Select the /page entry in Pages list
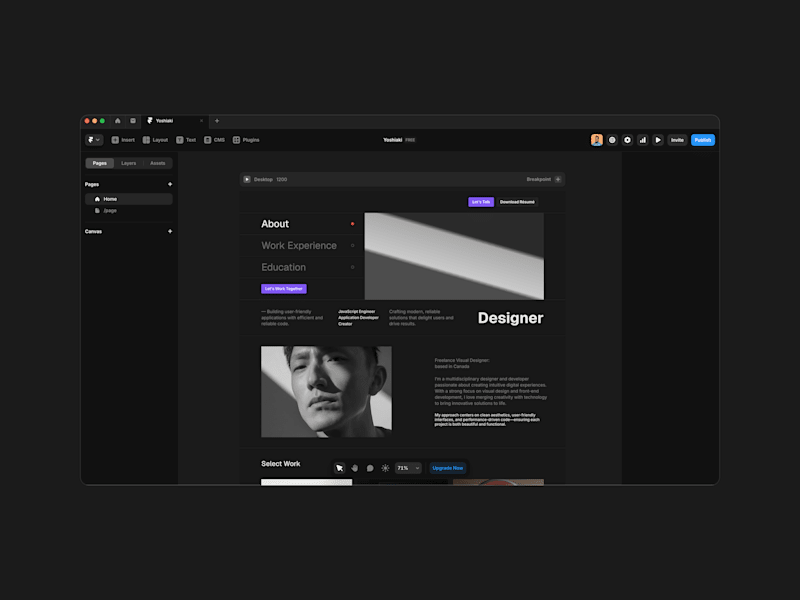 tap(129, 210)
